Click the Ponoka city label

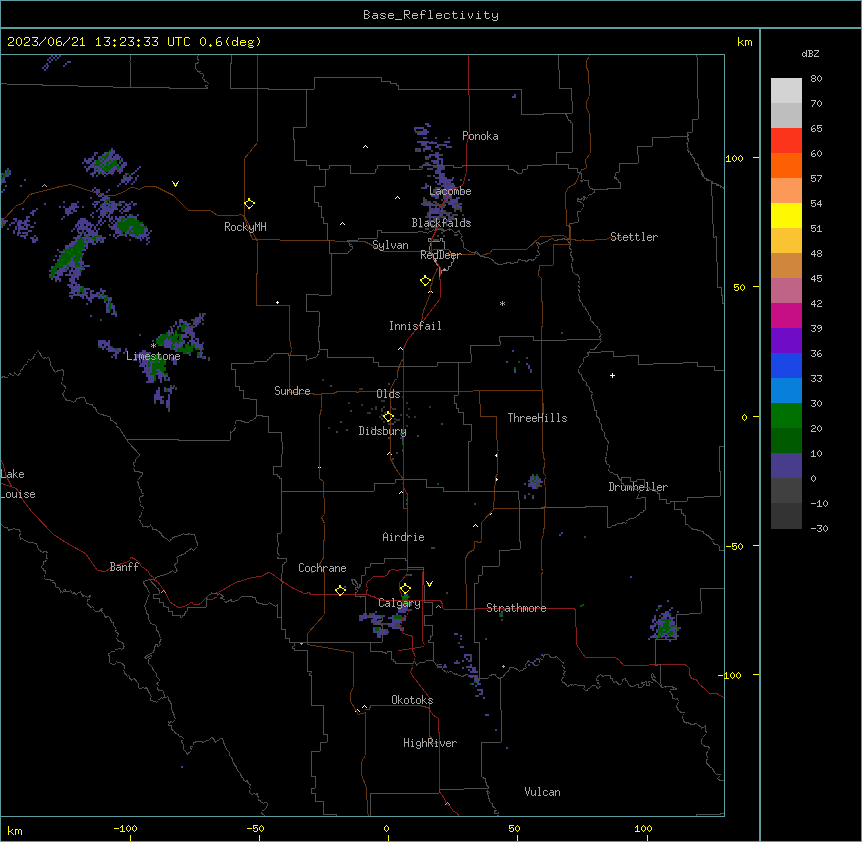[480, 136]
